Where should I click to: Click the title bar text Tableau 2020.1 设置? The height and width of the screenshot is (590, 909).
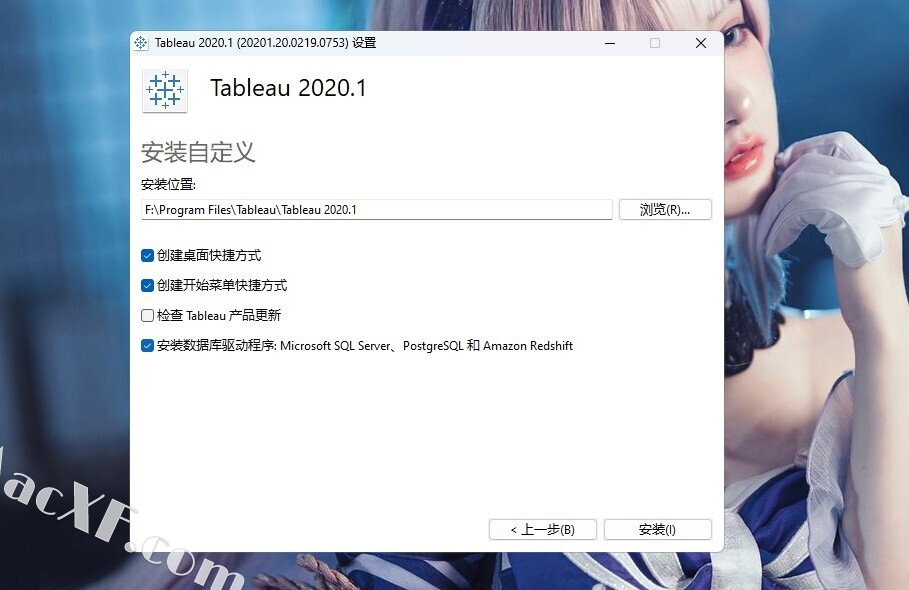(x=266, y=43)
